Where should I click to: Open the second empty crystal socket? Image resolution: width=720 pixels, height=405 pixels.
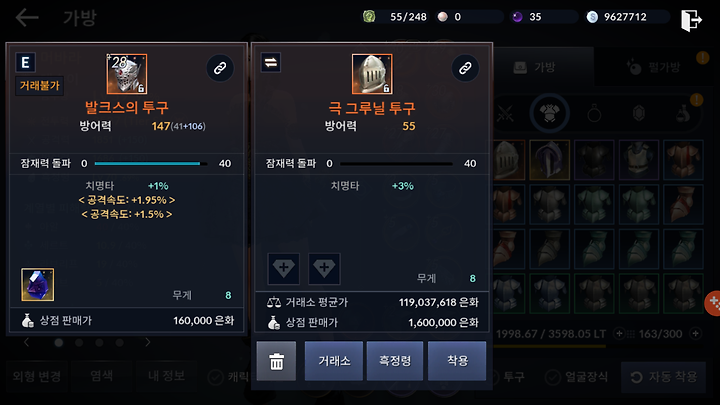click(x=324, y=268)
